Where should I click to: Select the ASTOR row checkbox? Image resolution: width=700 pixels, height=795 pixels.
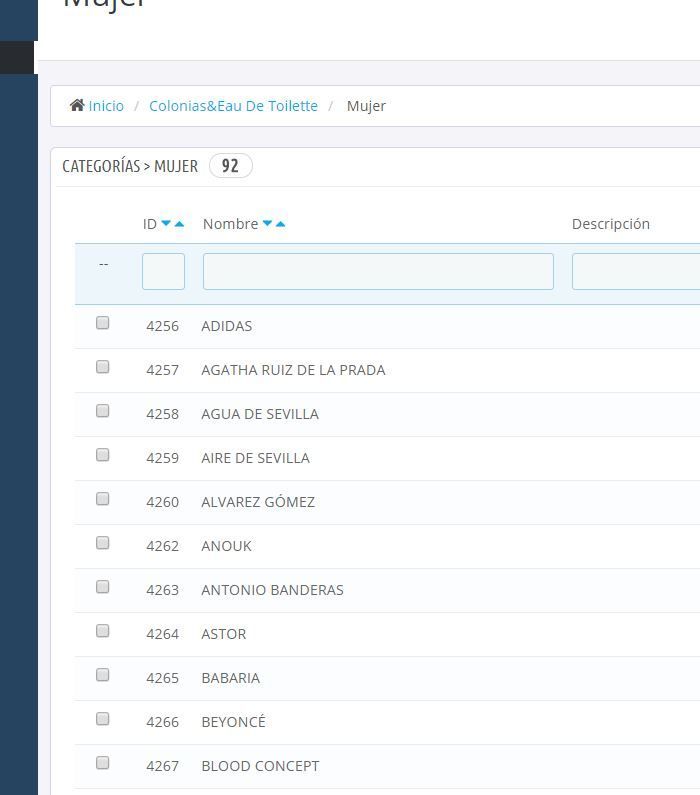tap(102, 631)
